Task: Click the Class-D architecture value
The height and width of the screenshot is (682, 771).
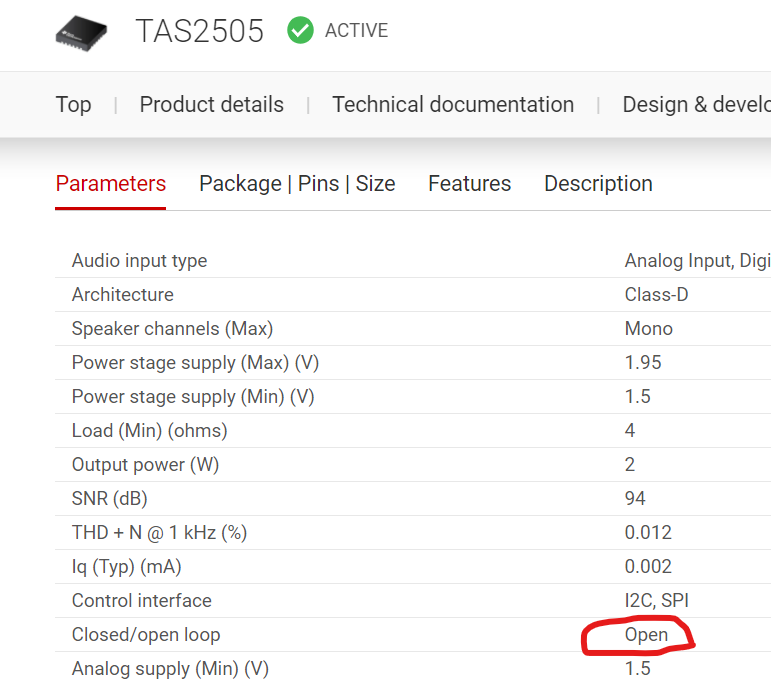Action: click(x=656, y=295)
